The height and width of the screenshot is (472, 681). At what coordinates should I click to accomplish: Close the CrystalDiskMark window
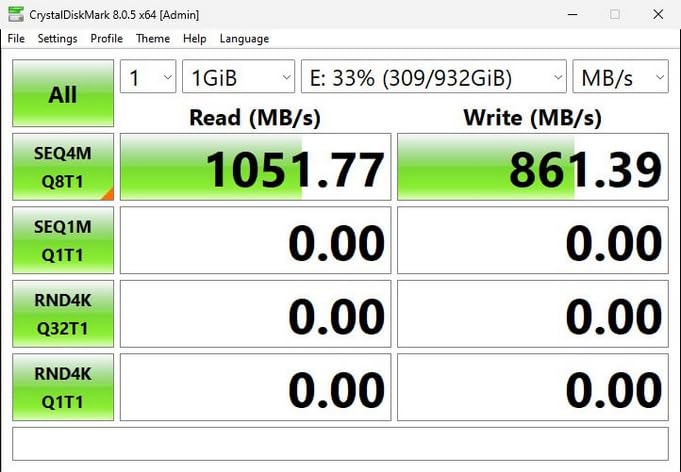(658, 14)
